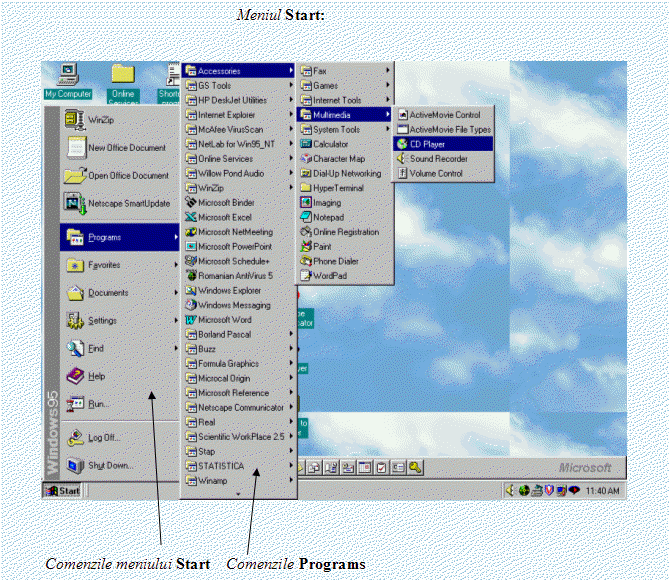Screen dimensions: 669x580
Task: Open the McAfee VirusScan group
Action: click(239, 129)
